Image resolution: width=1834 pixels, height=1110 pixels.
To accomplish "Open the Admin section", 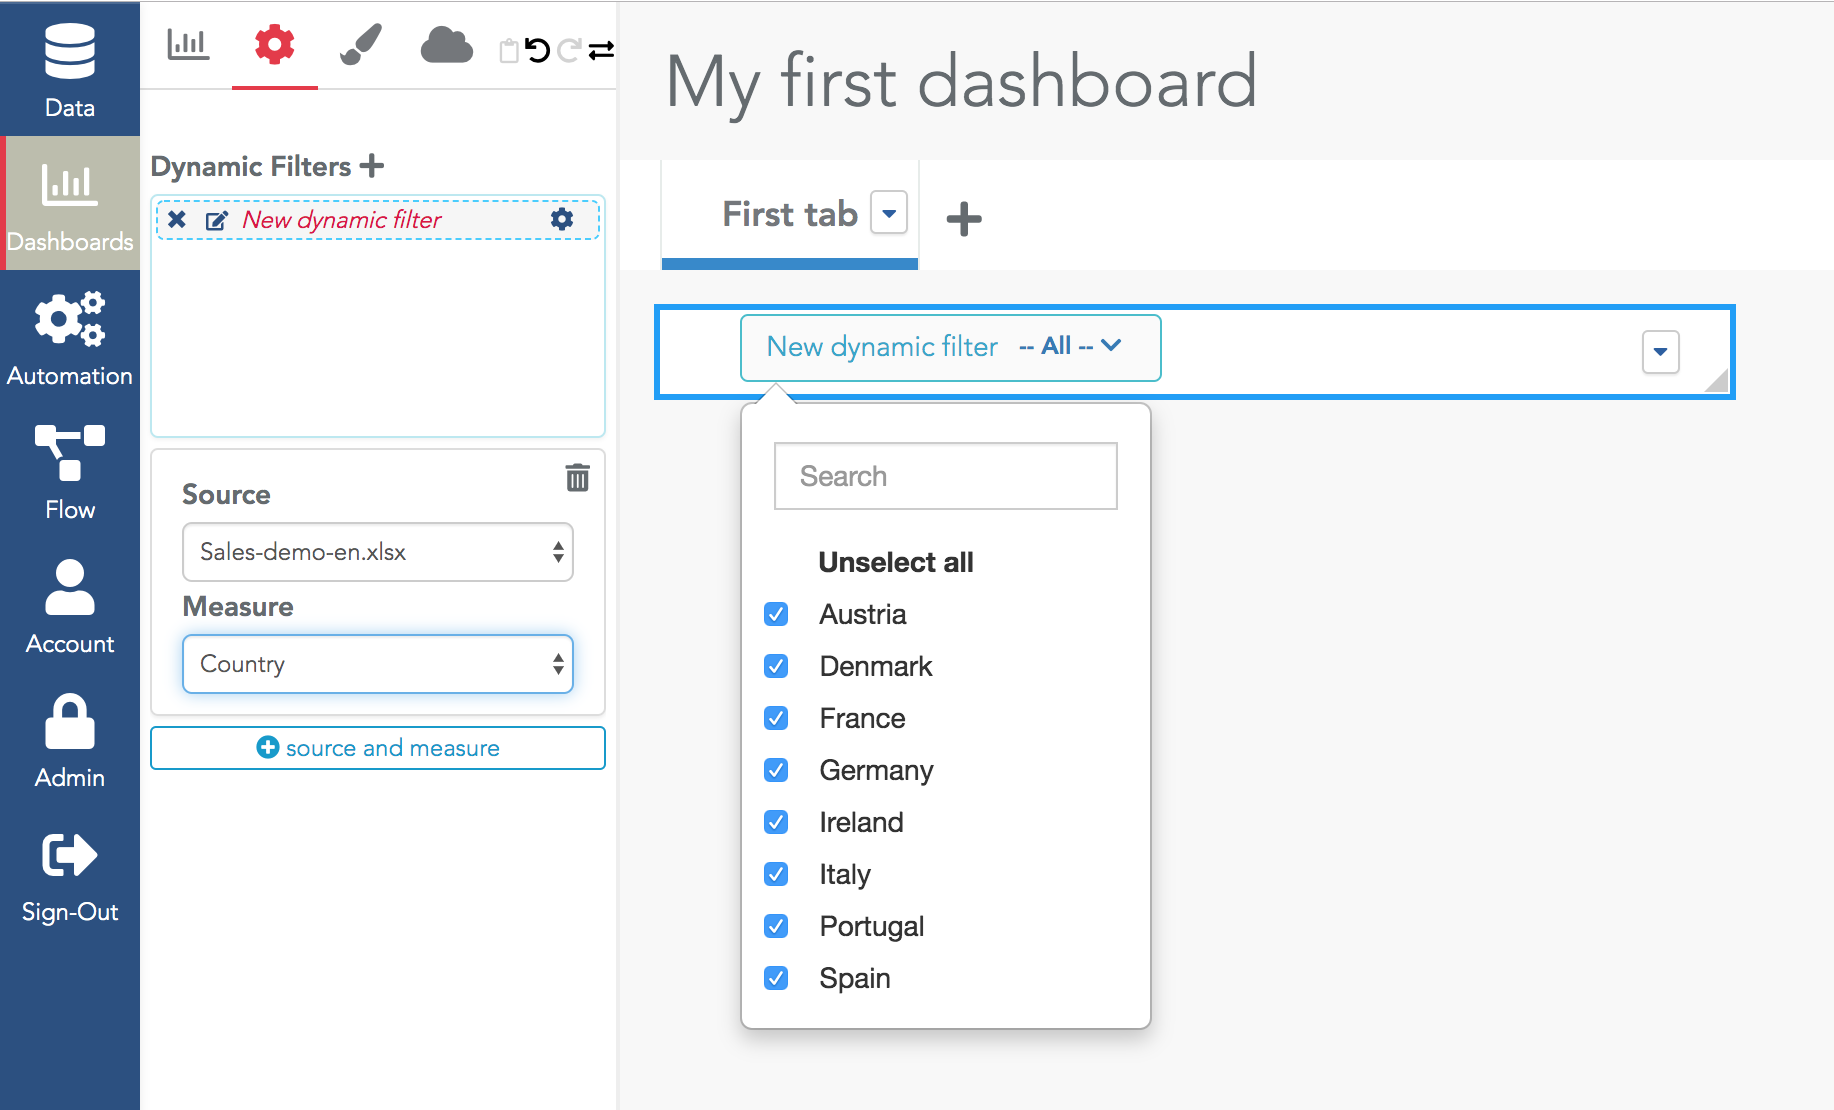I will tap(70, 740).
